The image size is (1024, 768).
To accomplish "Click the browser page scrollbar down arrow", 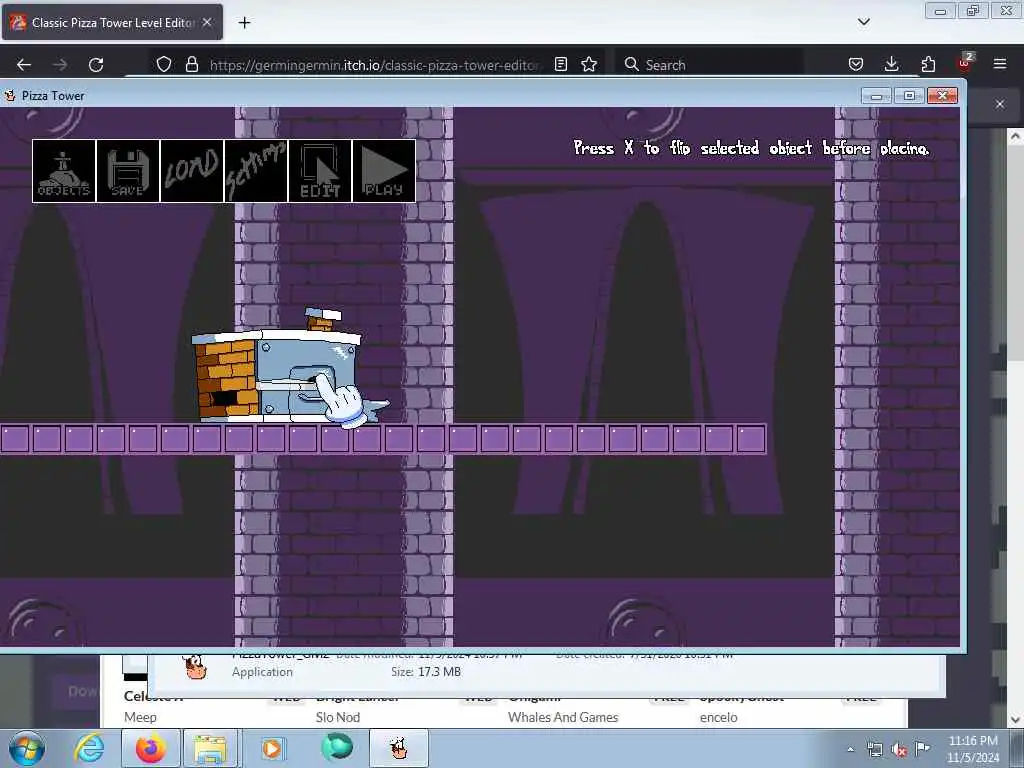I will click(1015, 720).
